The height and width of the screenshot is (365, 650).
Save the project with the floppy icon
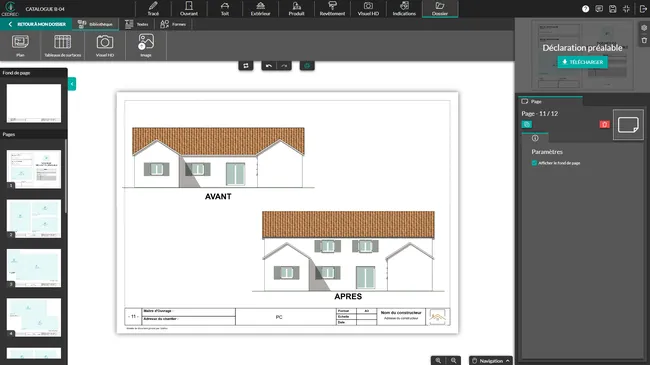tap(613, 9)
